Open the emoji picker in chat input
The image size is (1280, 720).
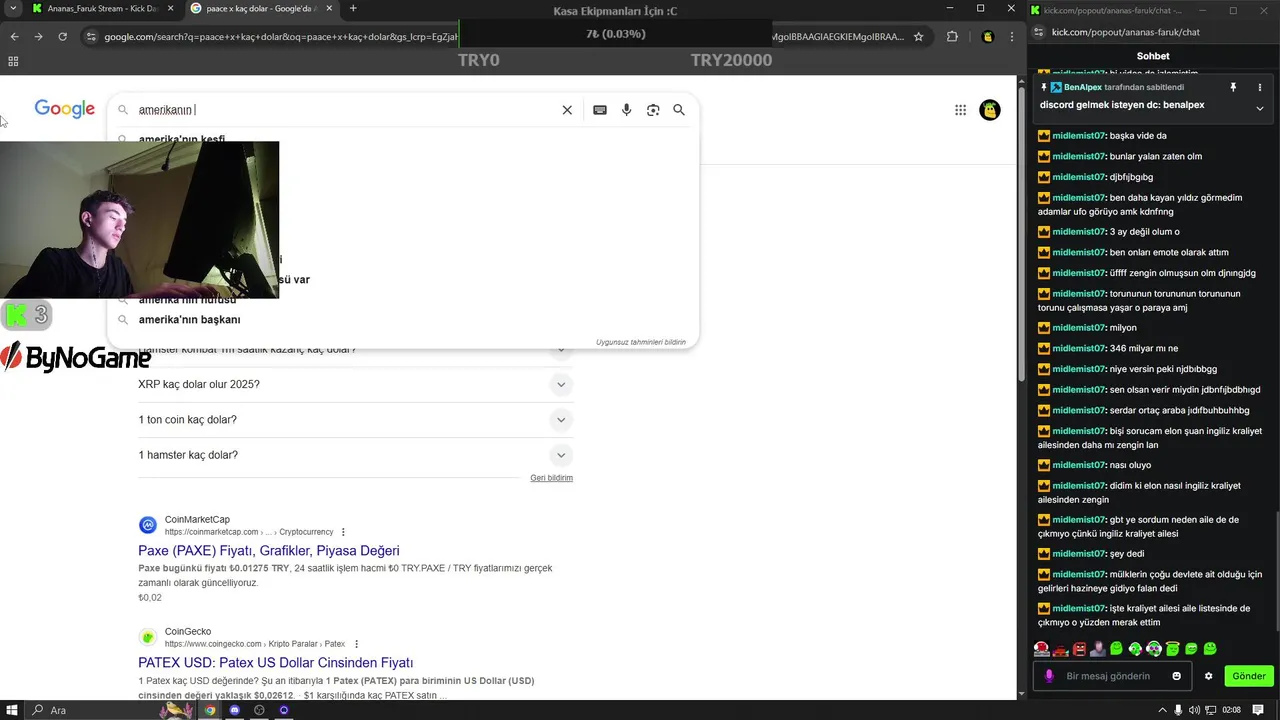point(1176,676)
